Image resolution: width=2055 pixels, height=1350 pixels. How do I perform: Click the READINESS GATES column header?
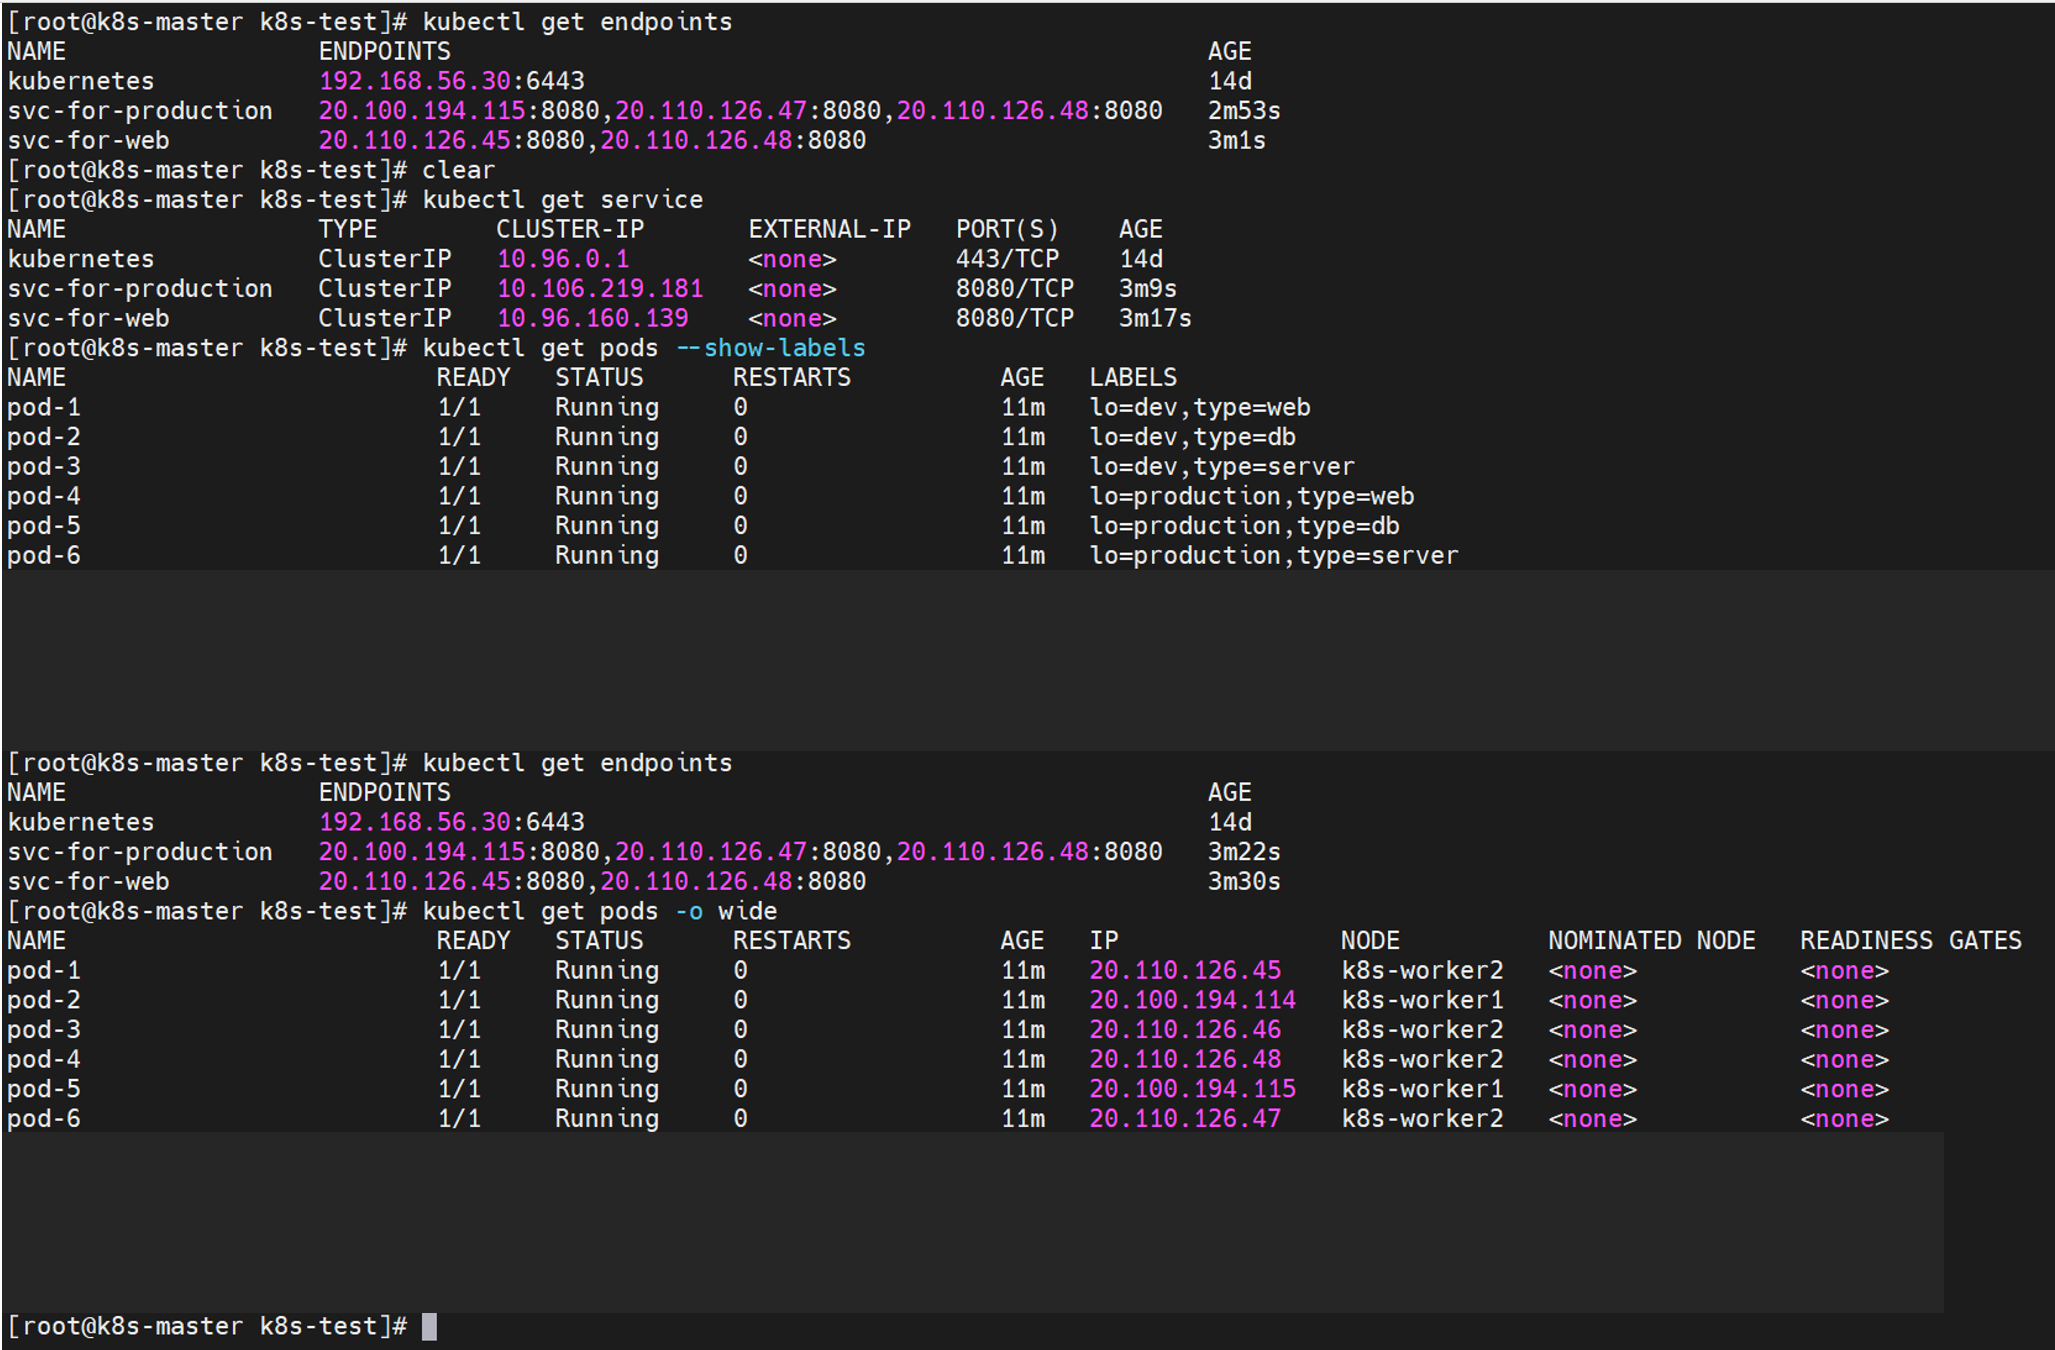coord(1910,941)
